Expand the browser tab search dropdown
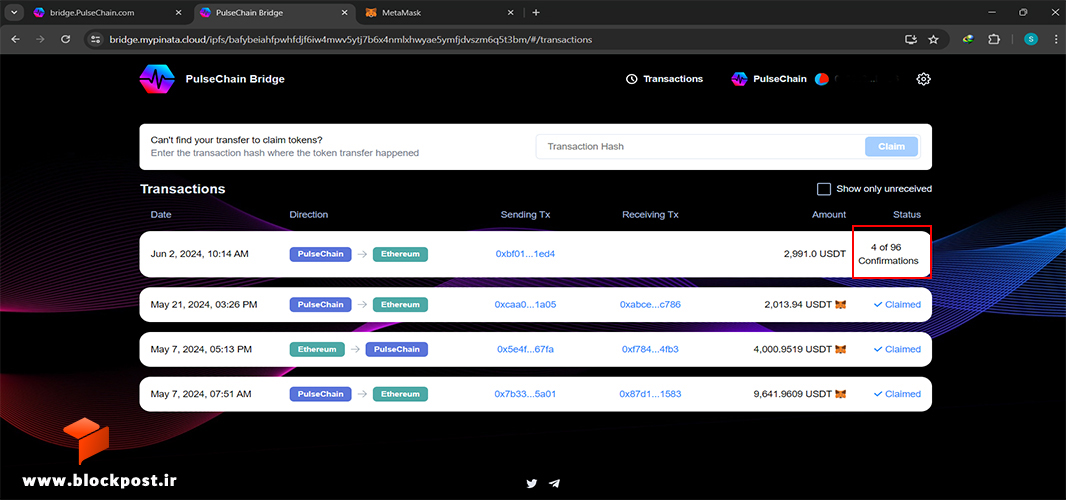Viewport: 1066px width, 500px height. (x=14, y=12)
